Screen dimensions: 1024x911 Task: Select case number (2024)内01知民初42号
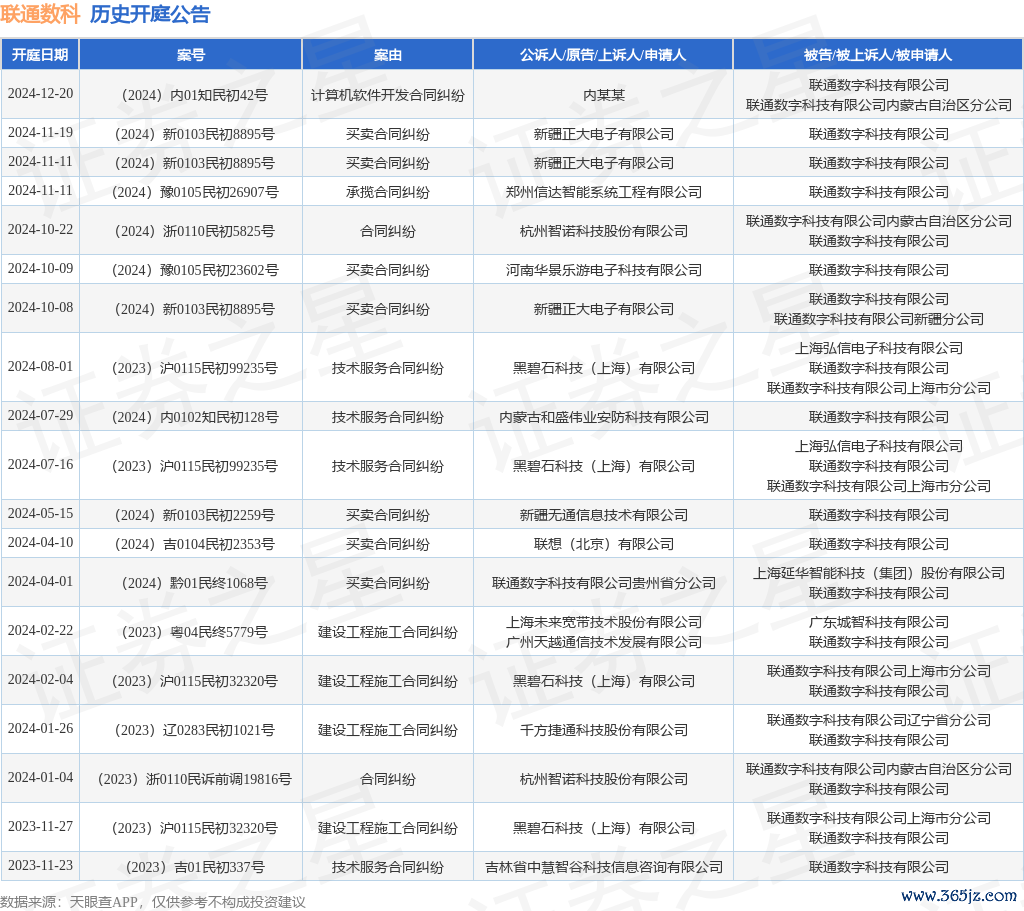[x=195, y=95]
